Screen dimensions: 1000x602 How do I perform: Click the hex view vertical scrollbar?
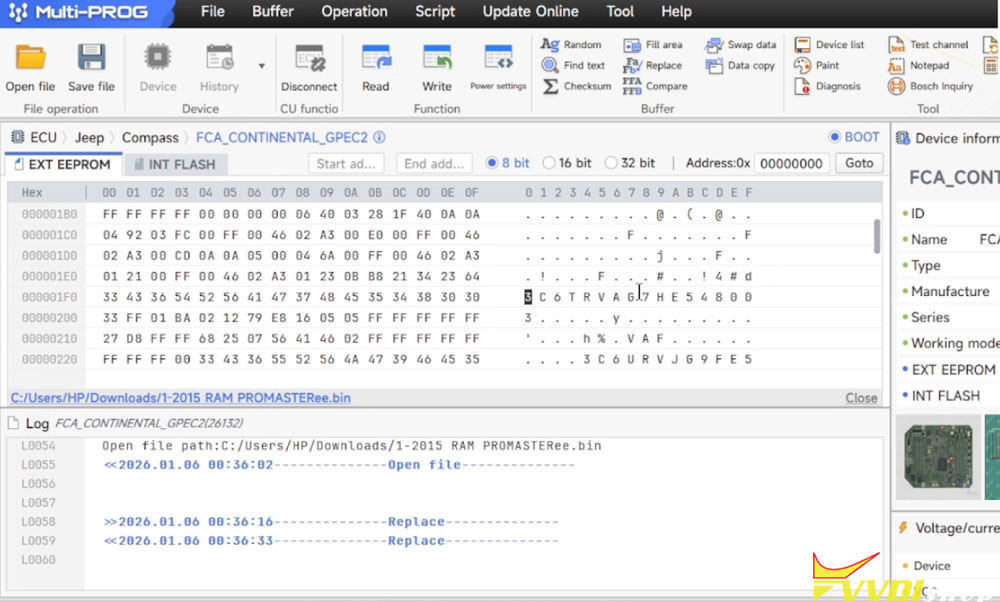coord(877,236)
